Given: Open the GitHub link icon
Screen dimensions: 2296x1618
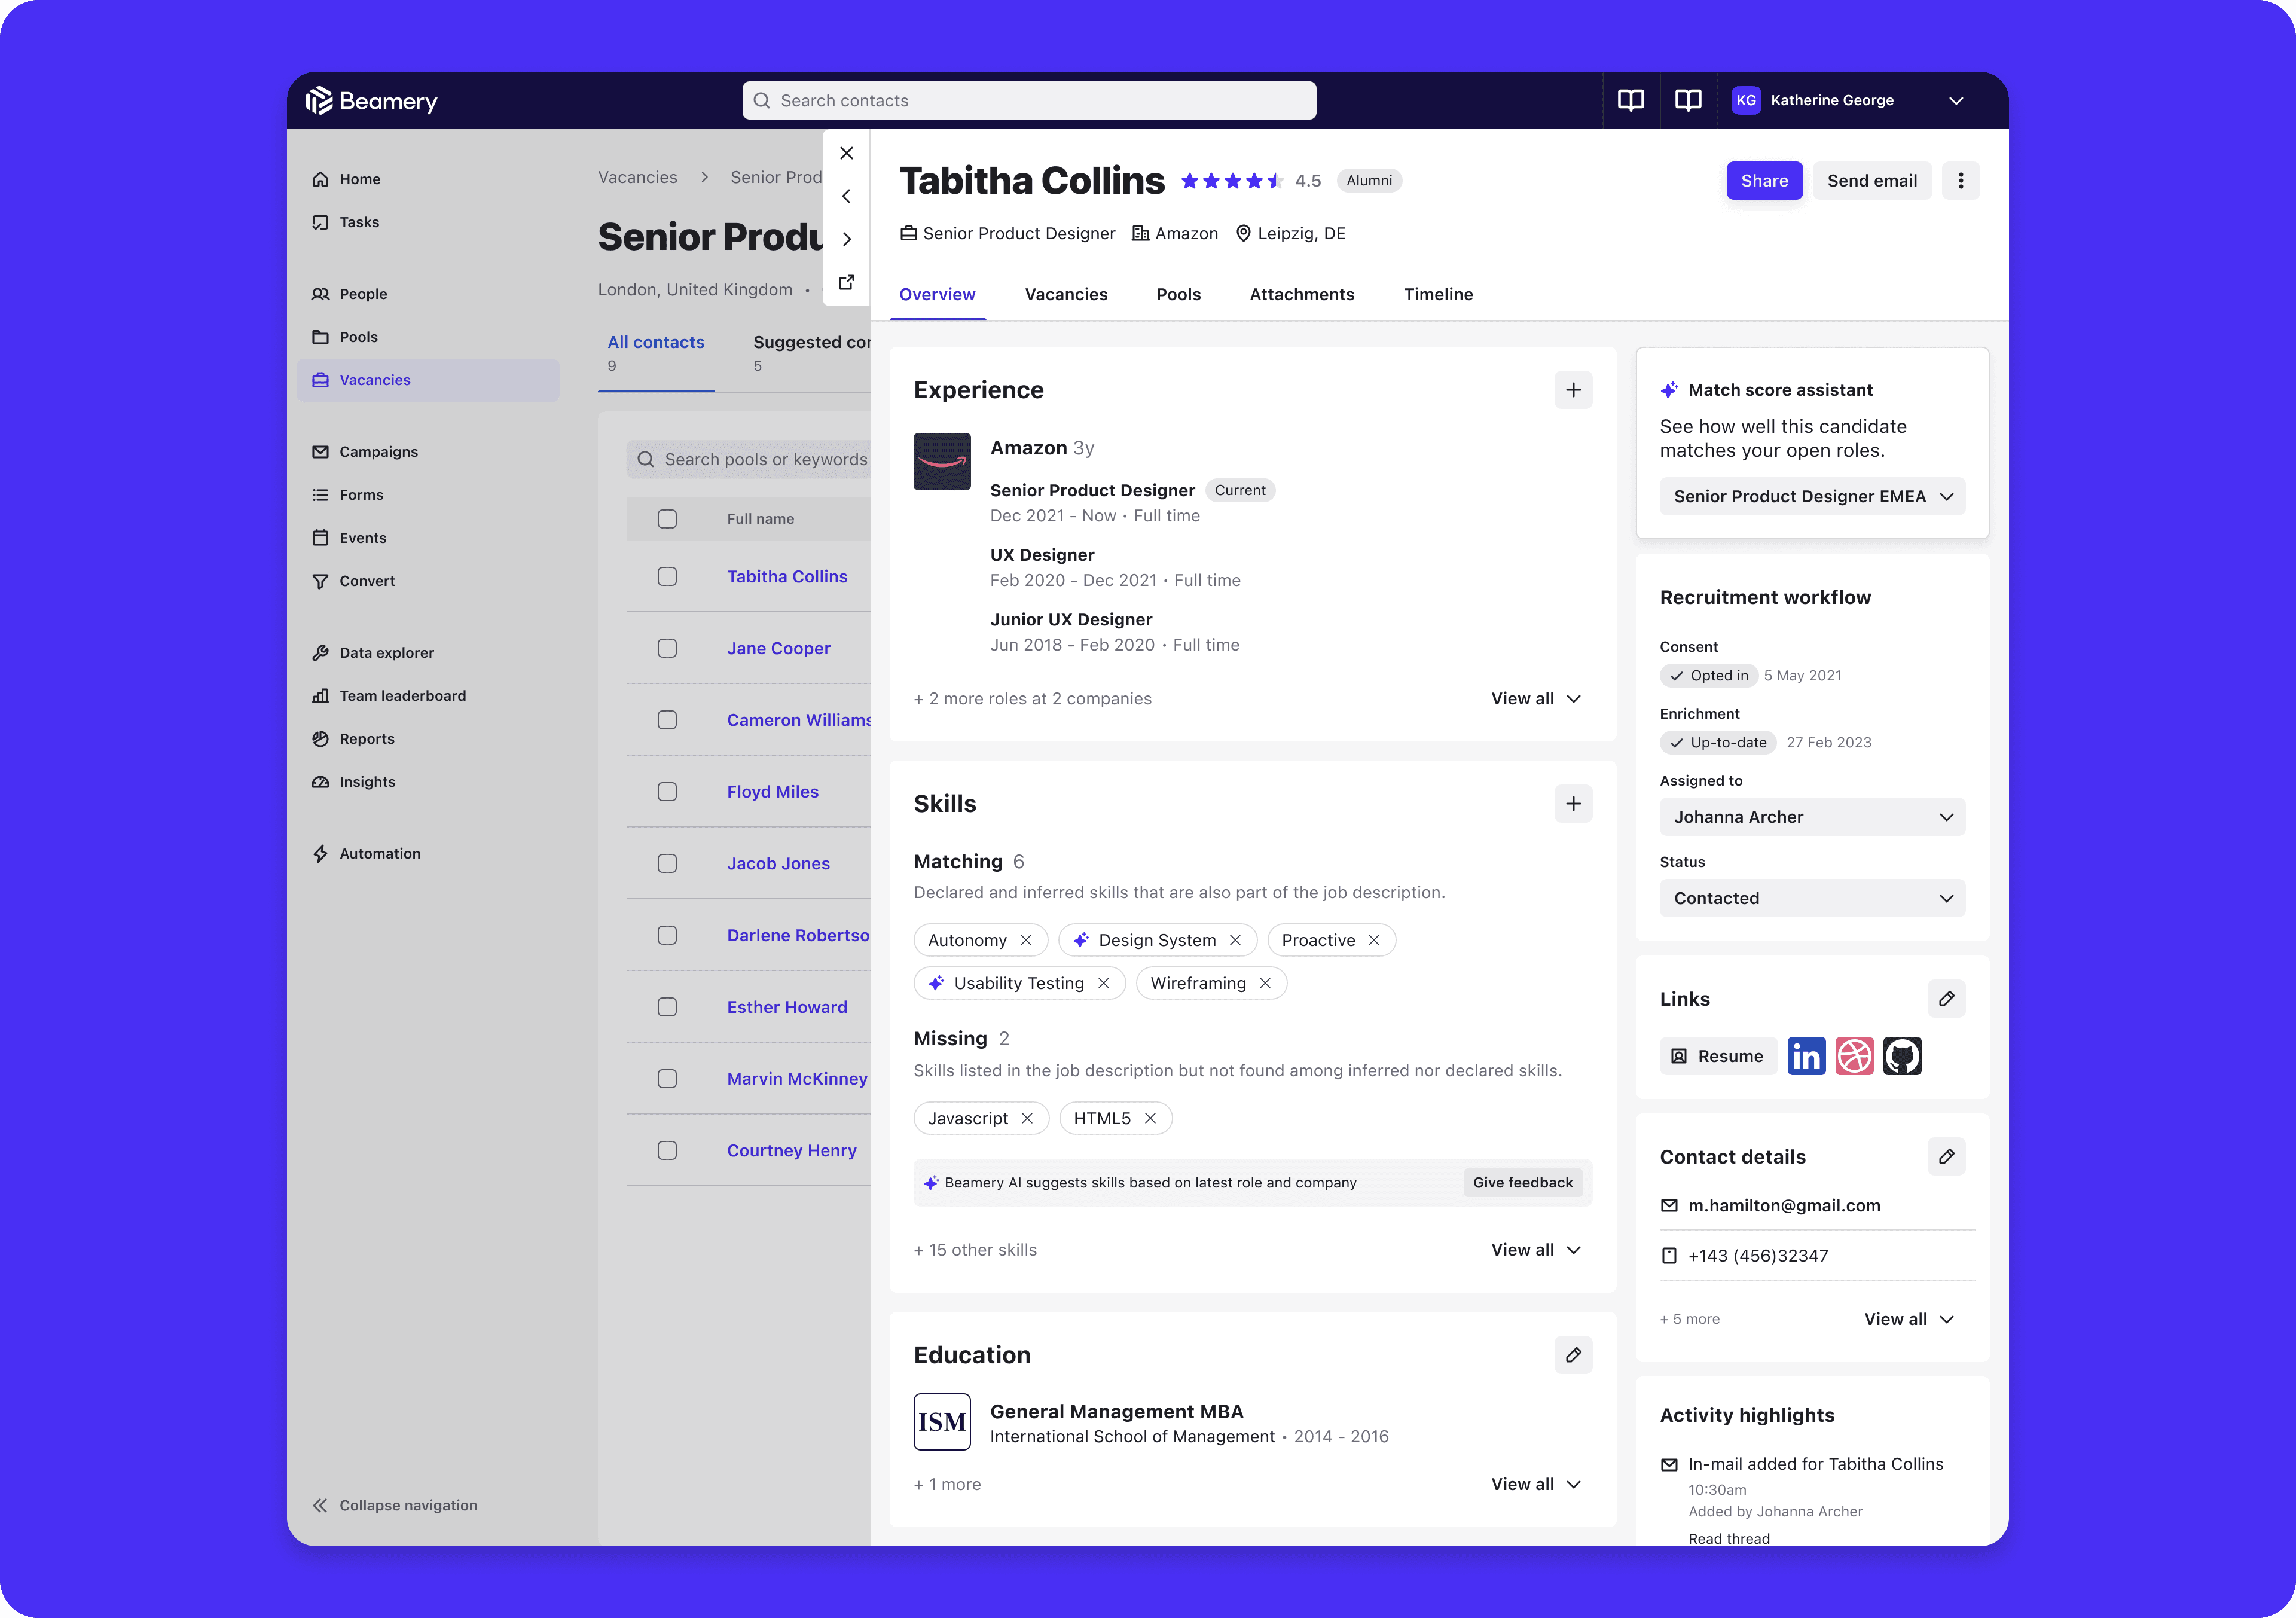Looking at the screenshot, I should coord(1902,1056).
